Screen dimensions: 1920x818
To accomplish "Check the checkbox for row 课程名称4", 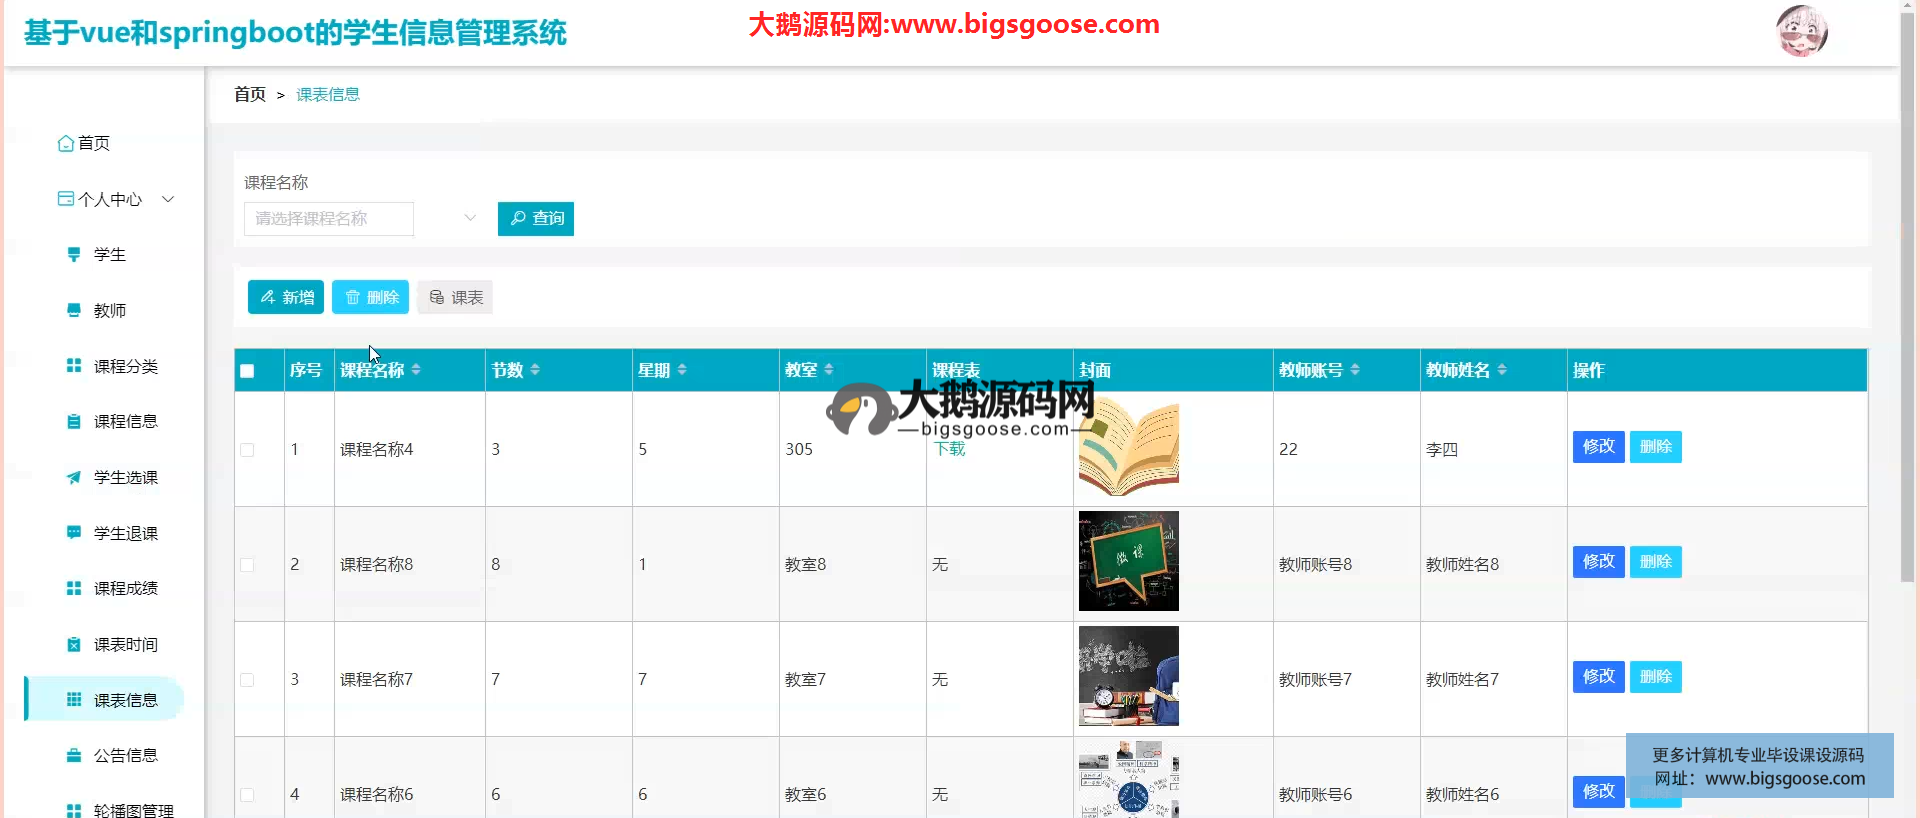I will pyautogui.click(x=247, y=450).
